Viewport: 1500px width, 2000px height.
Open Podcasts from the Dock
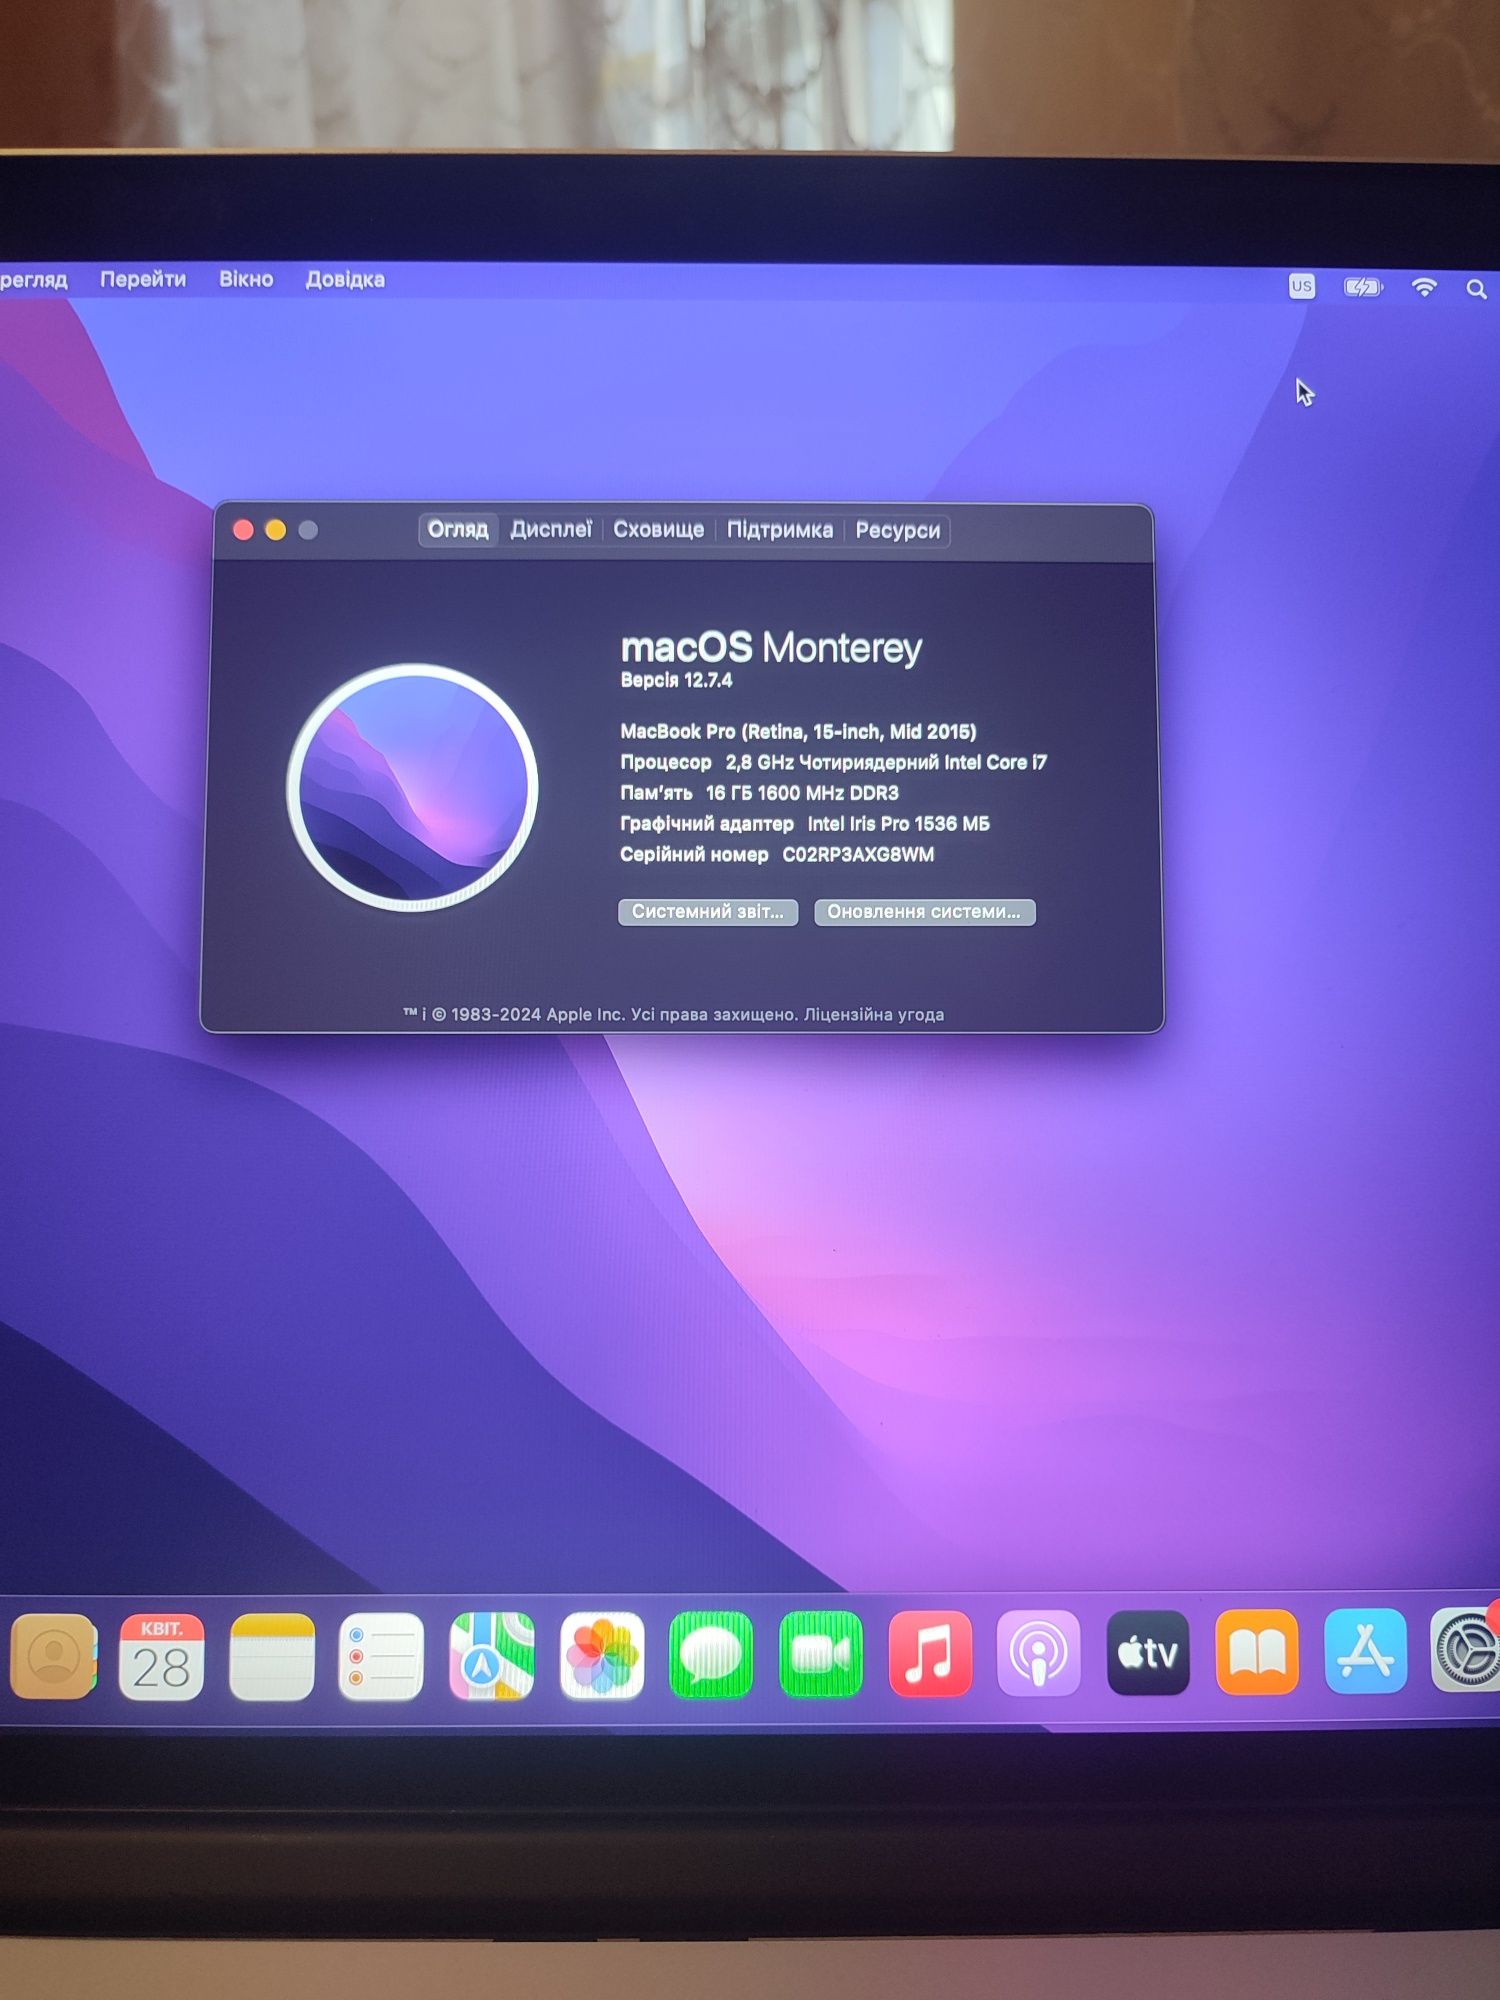point(1039,1653)
